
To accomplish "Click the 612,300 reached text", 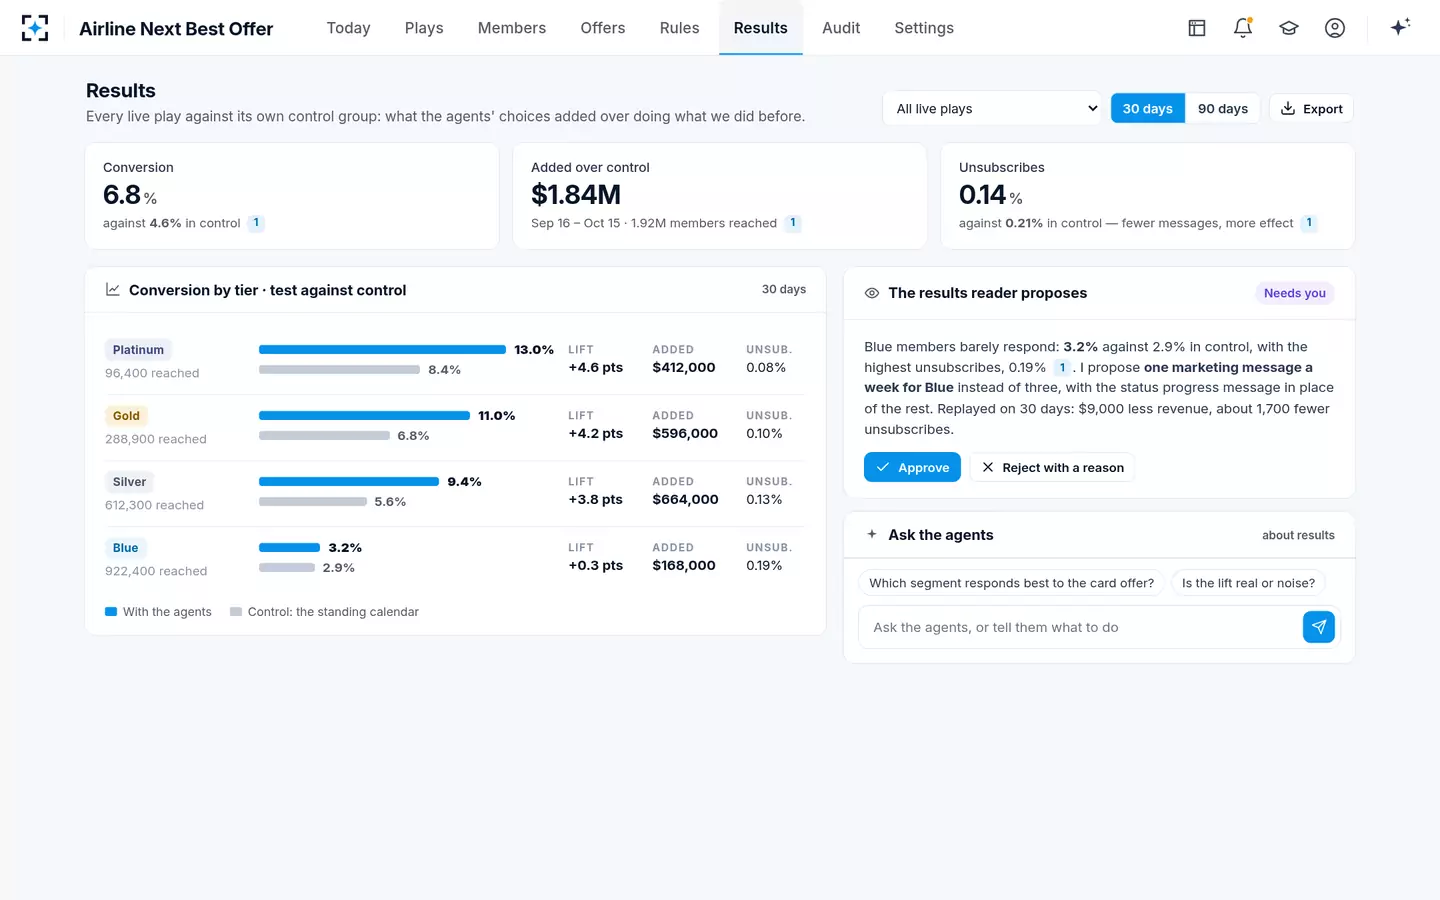I will (x=154, y=505).
